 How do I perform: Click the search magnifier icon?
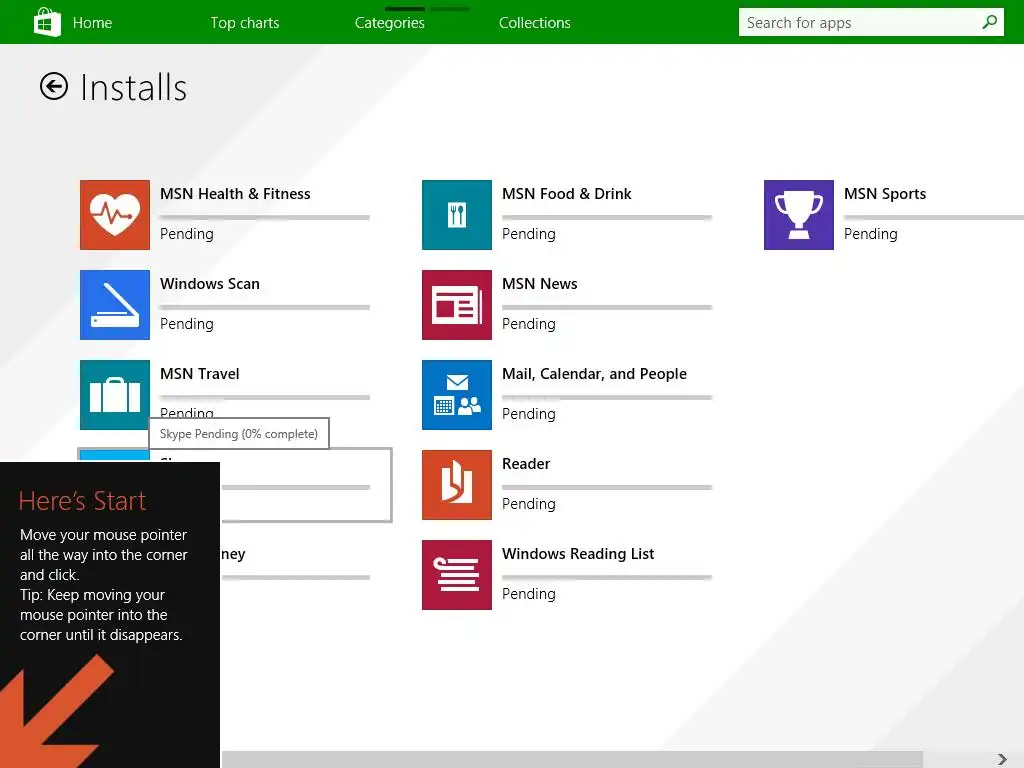(x=989, y=22)
